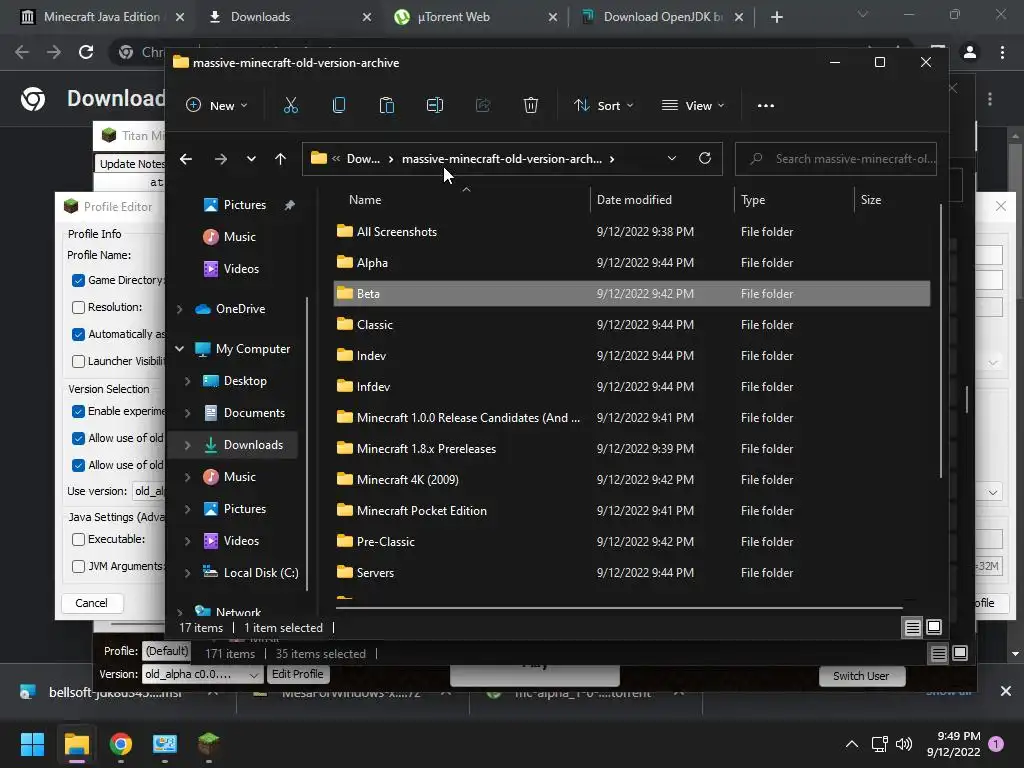Screen dimensions: 1024x768
Task: Open the Sort dropdown
Action: point(604,105)
